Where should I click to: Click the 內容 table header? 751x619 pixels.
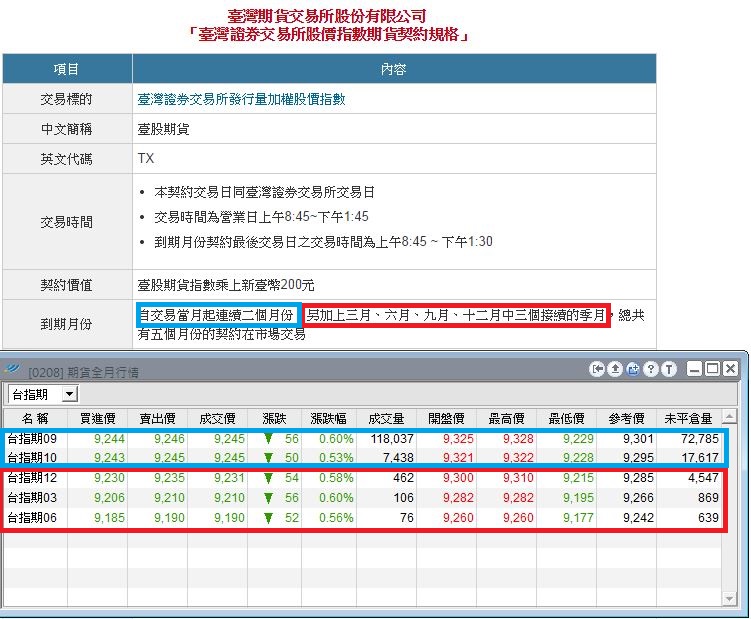click(394, 69)
